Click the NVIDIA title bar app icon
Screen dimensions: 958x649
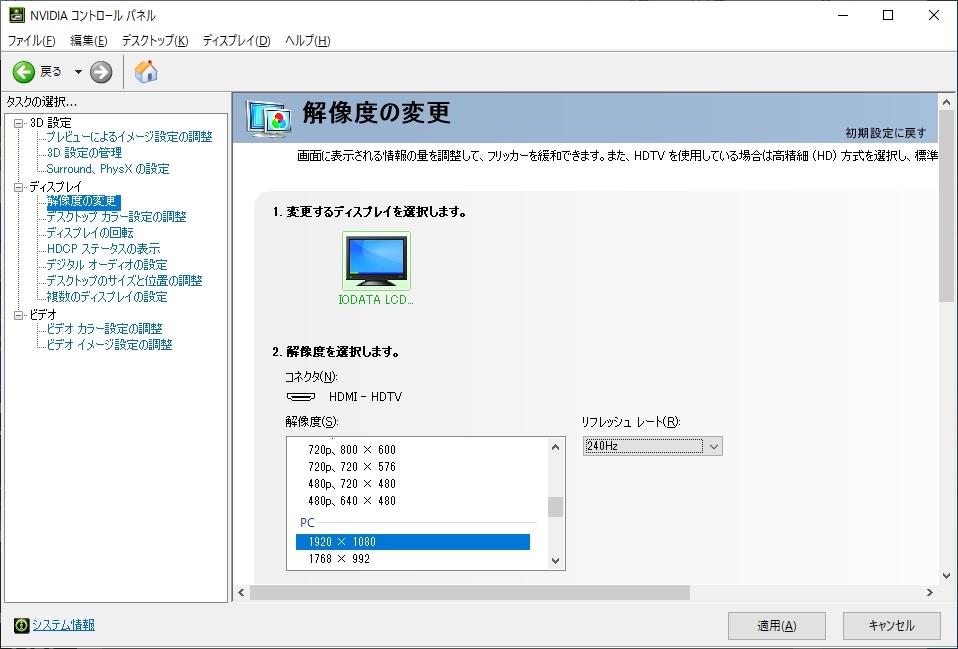(x=16, y=15)
